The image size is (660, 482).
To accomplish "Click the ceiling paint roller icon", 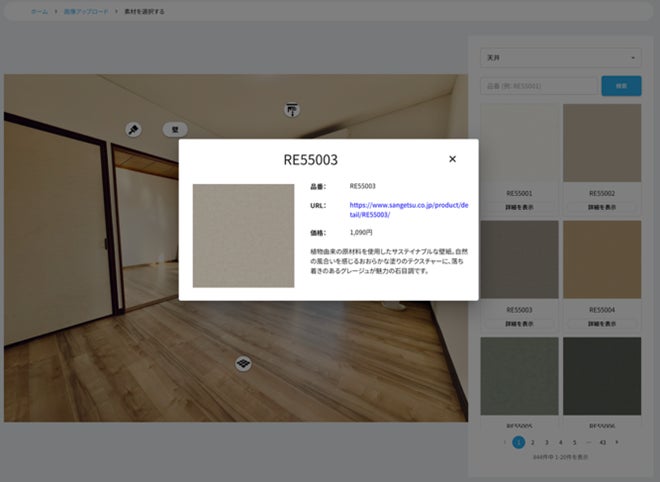I will click(x=292, y=110).
